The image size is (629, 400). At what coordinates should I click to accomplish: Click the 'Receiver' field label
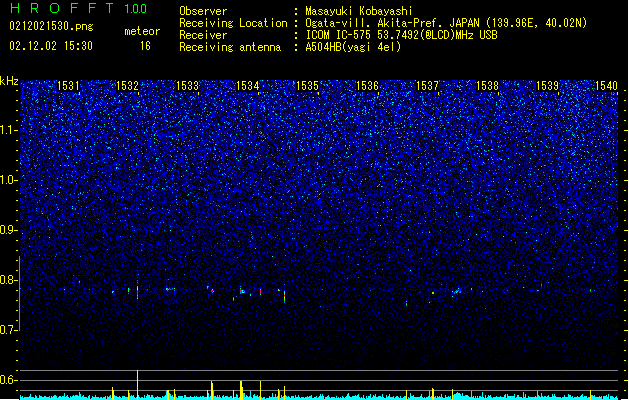203,35
